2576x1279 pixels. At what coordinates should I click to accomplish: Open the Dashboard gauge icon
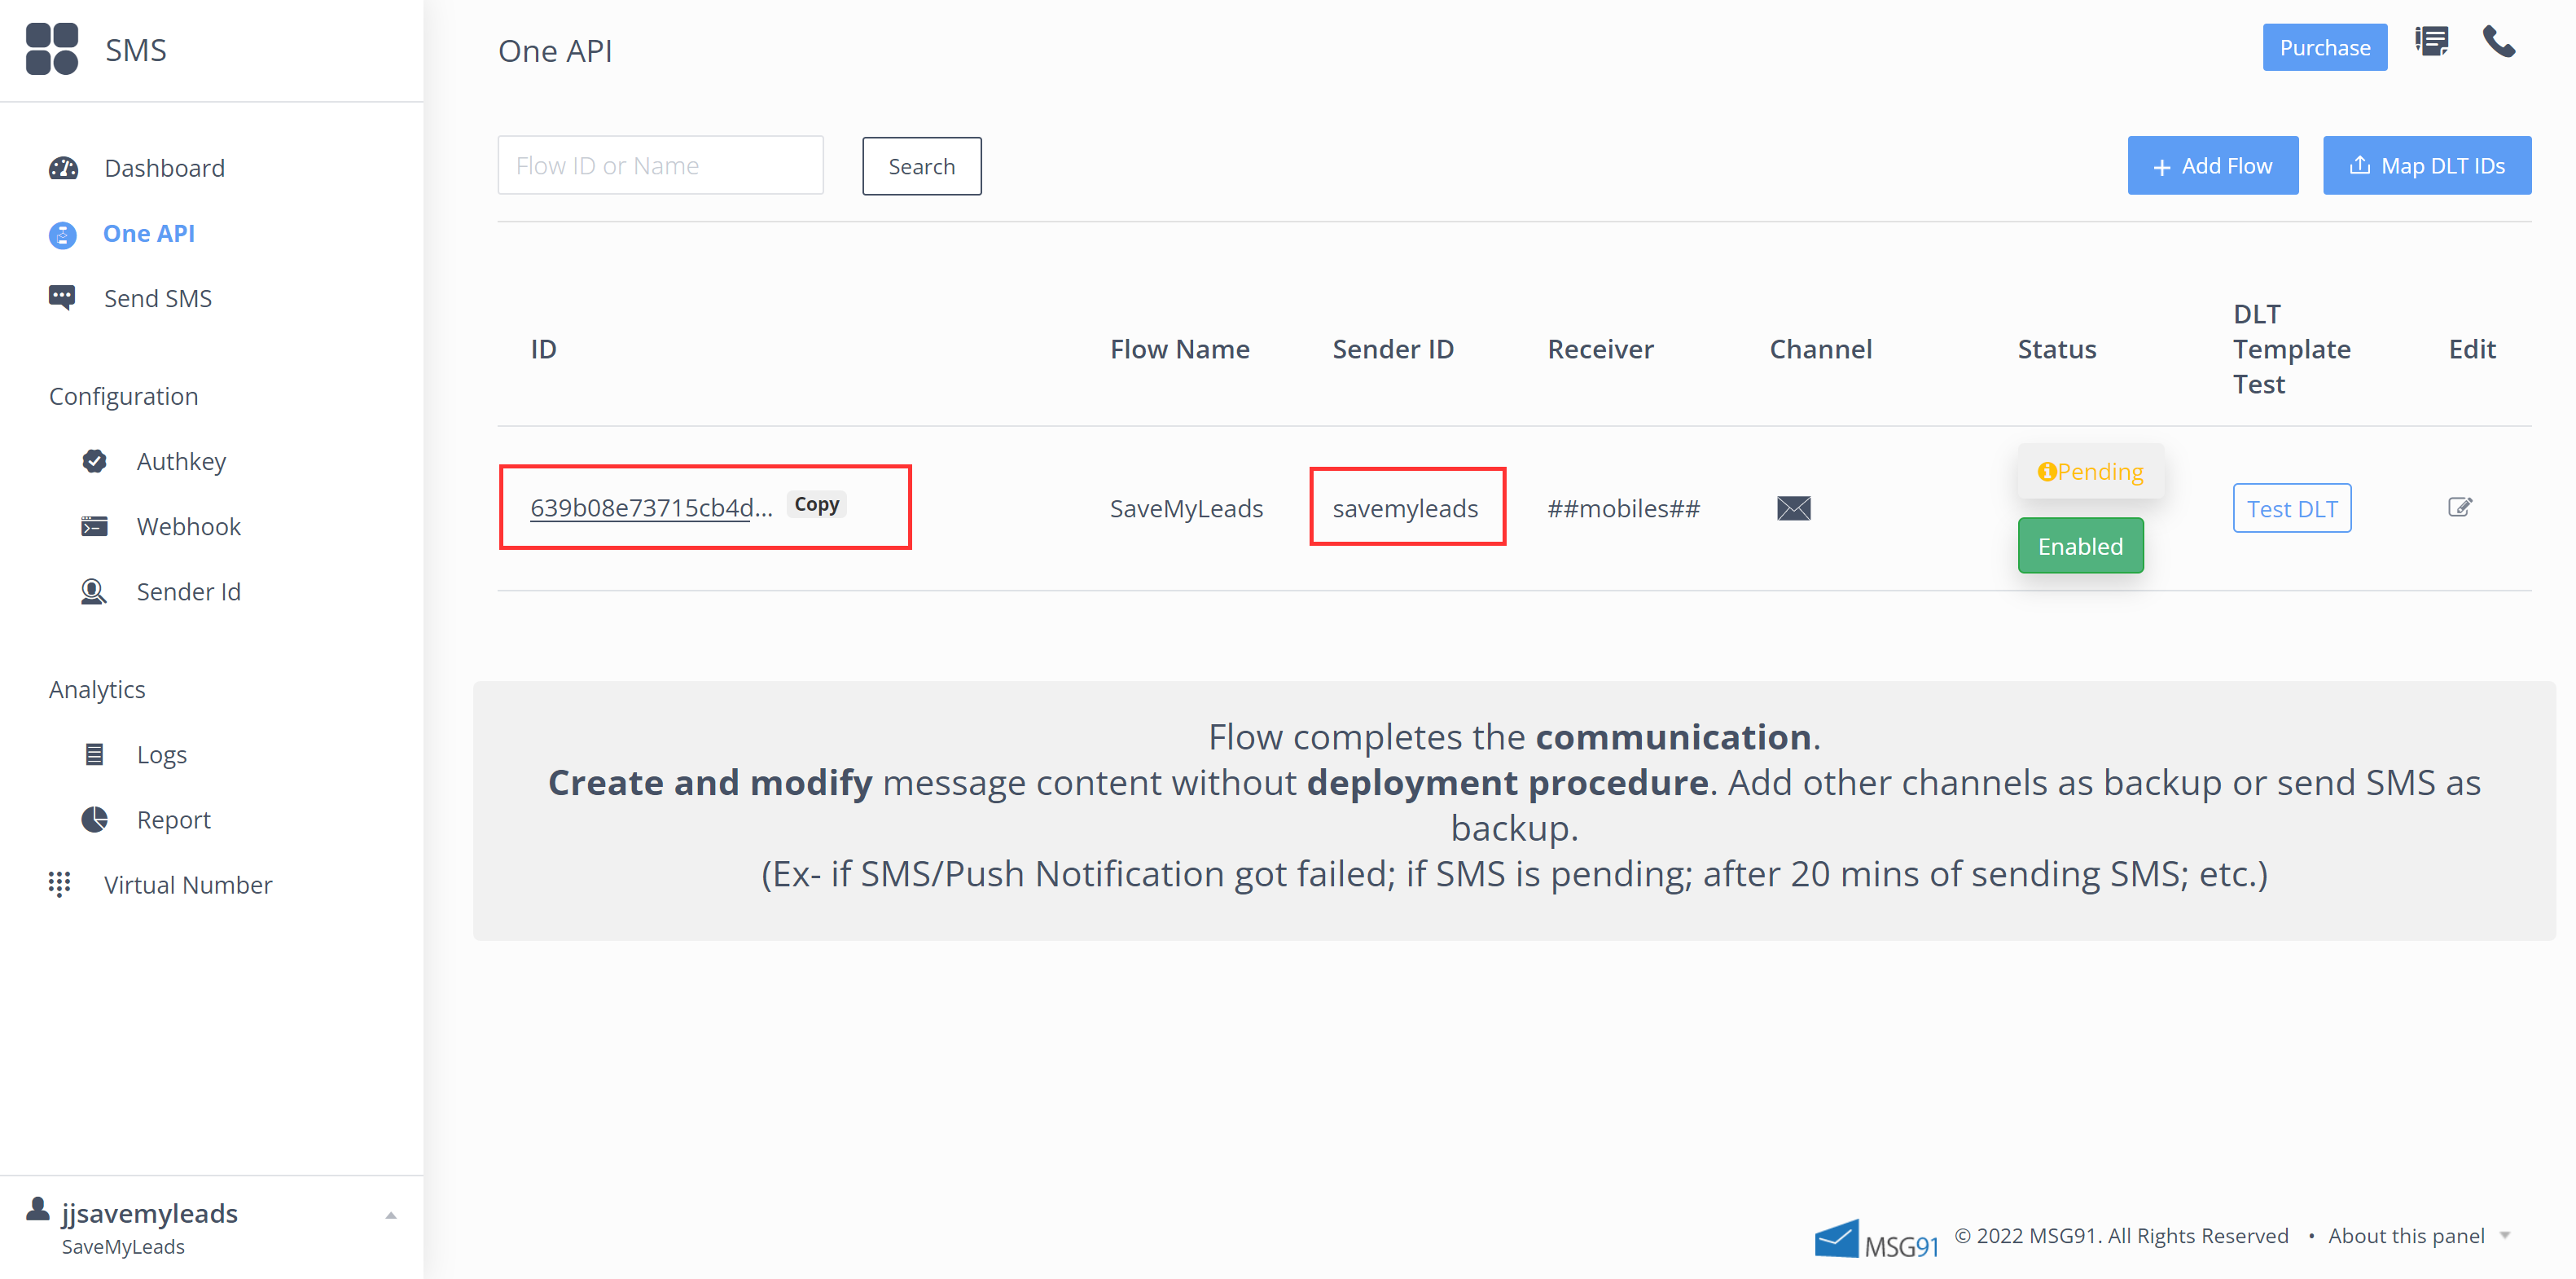point(63,168)
